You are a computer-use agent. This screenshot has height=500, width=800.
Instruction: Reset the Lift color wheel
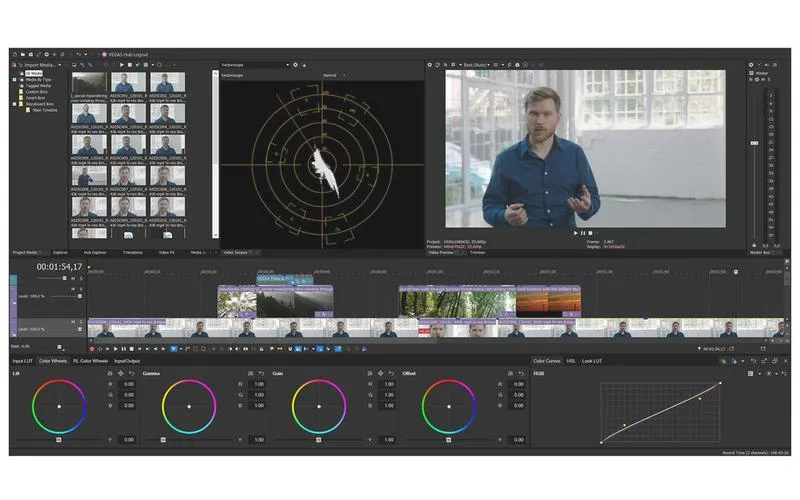[x=132, y=373]
